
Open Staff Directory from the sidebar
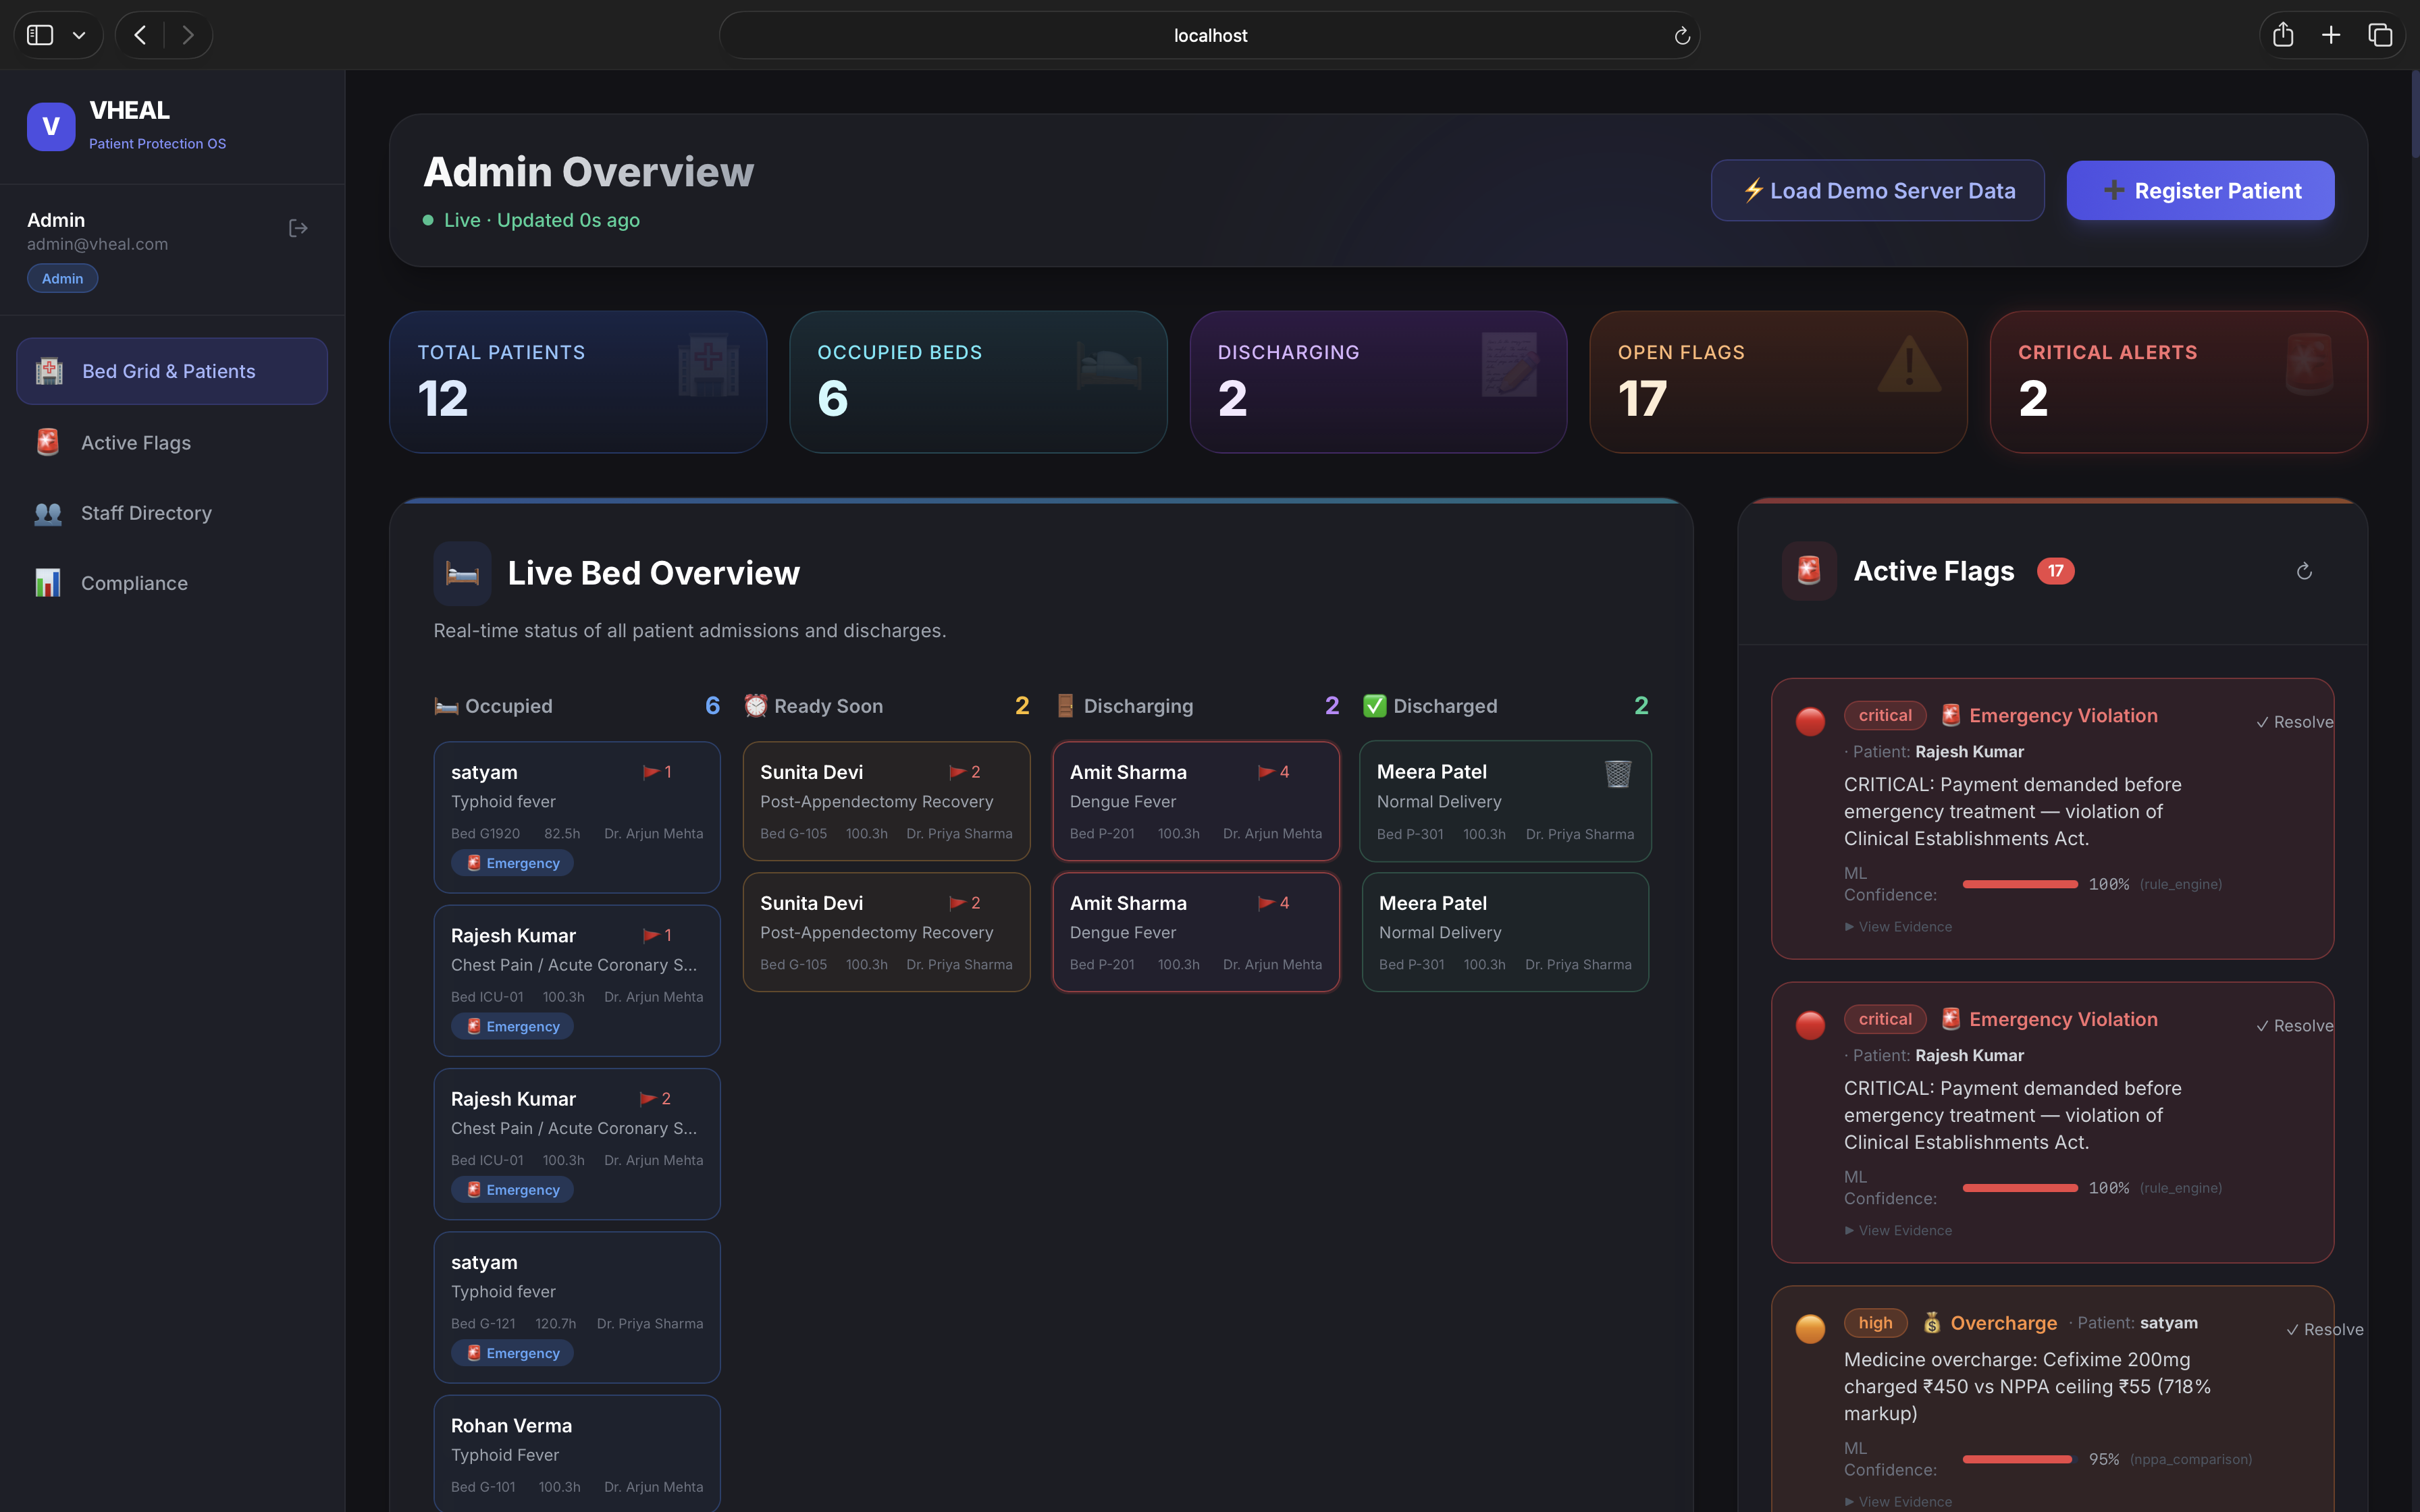coord(146,513)
